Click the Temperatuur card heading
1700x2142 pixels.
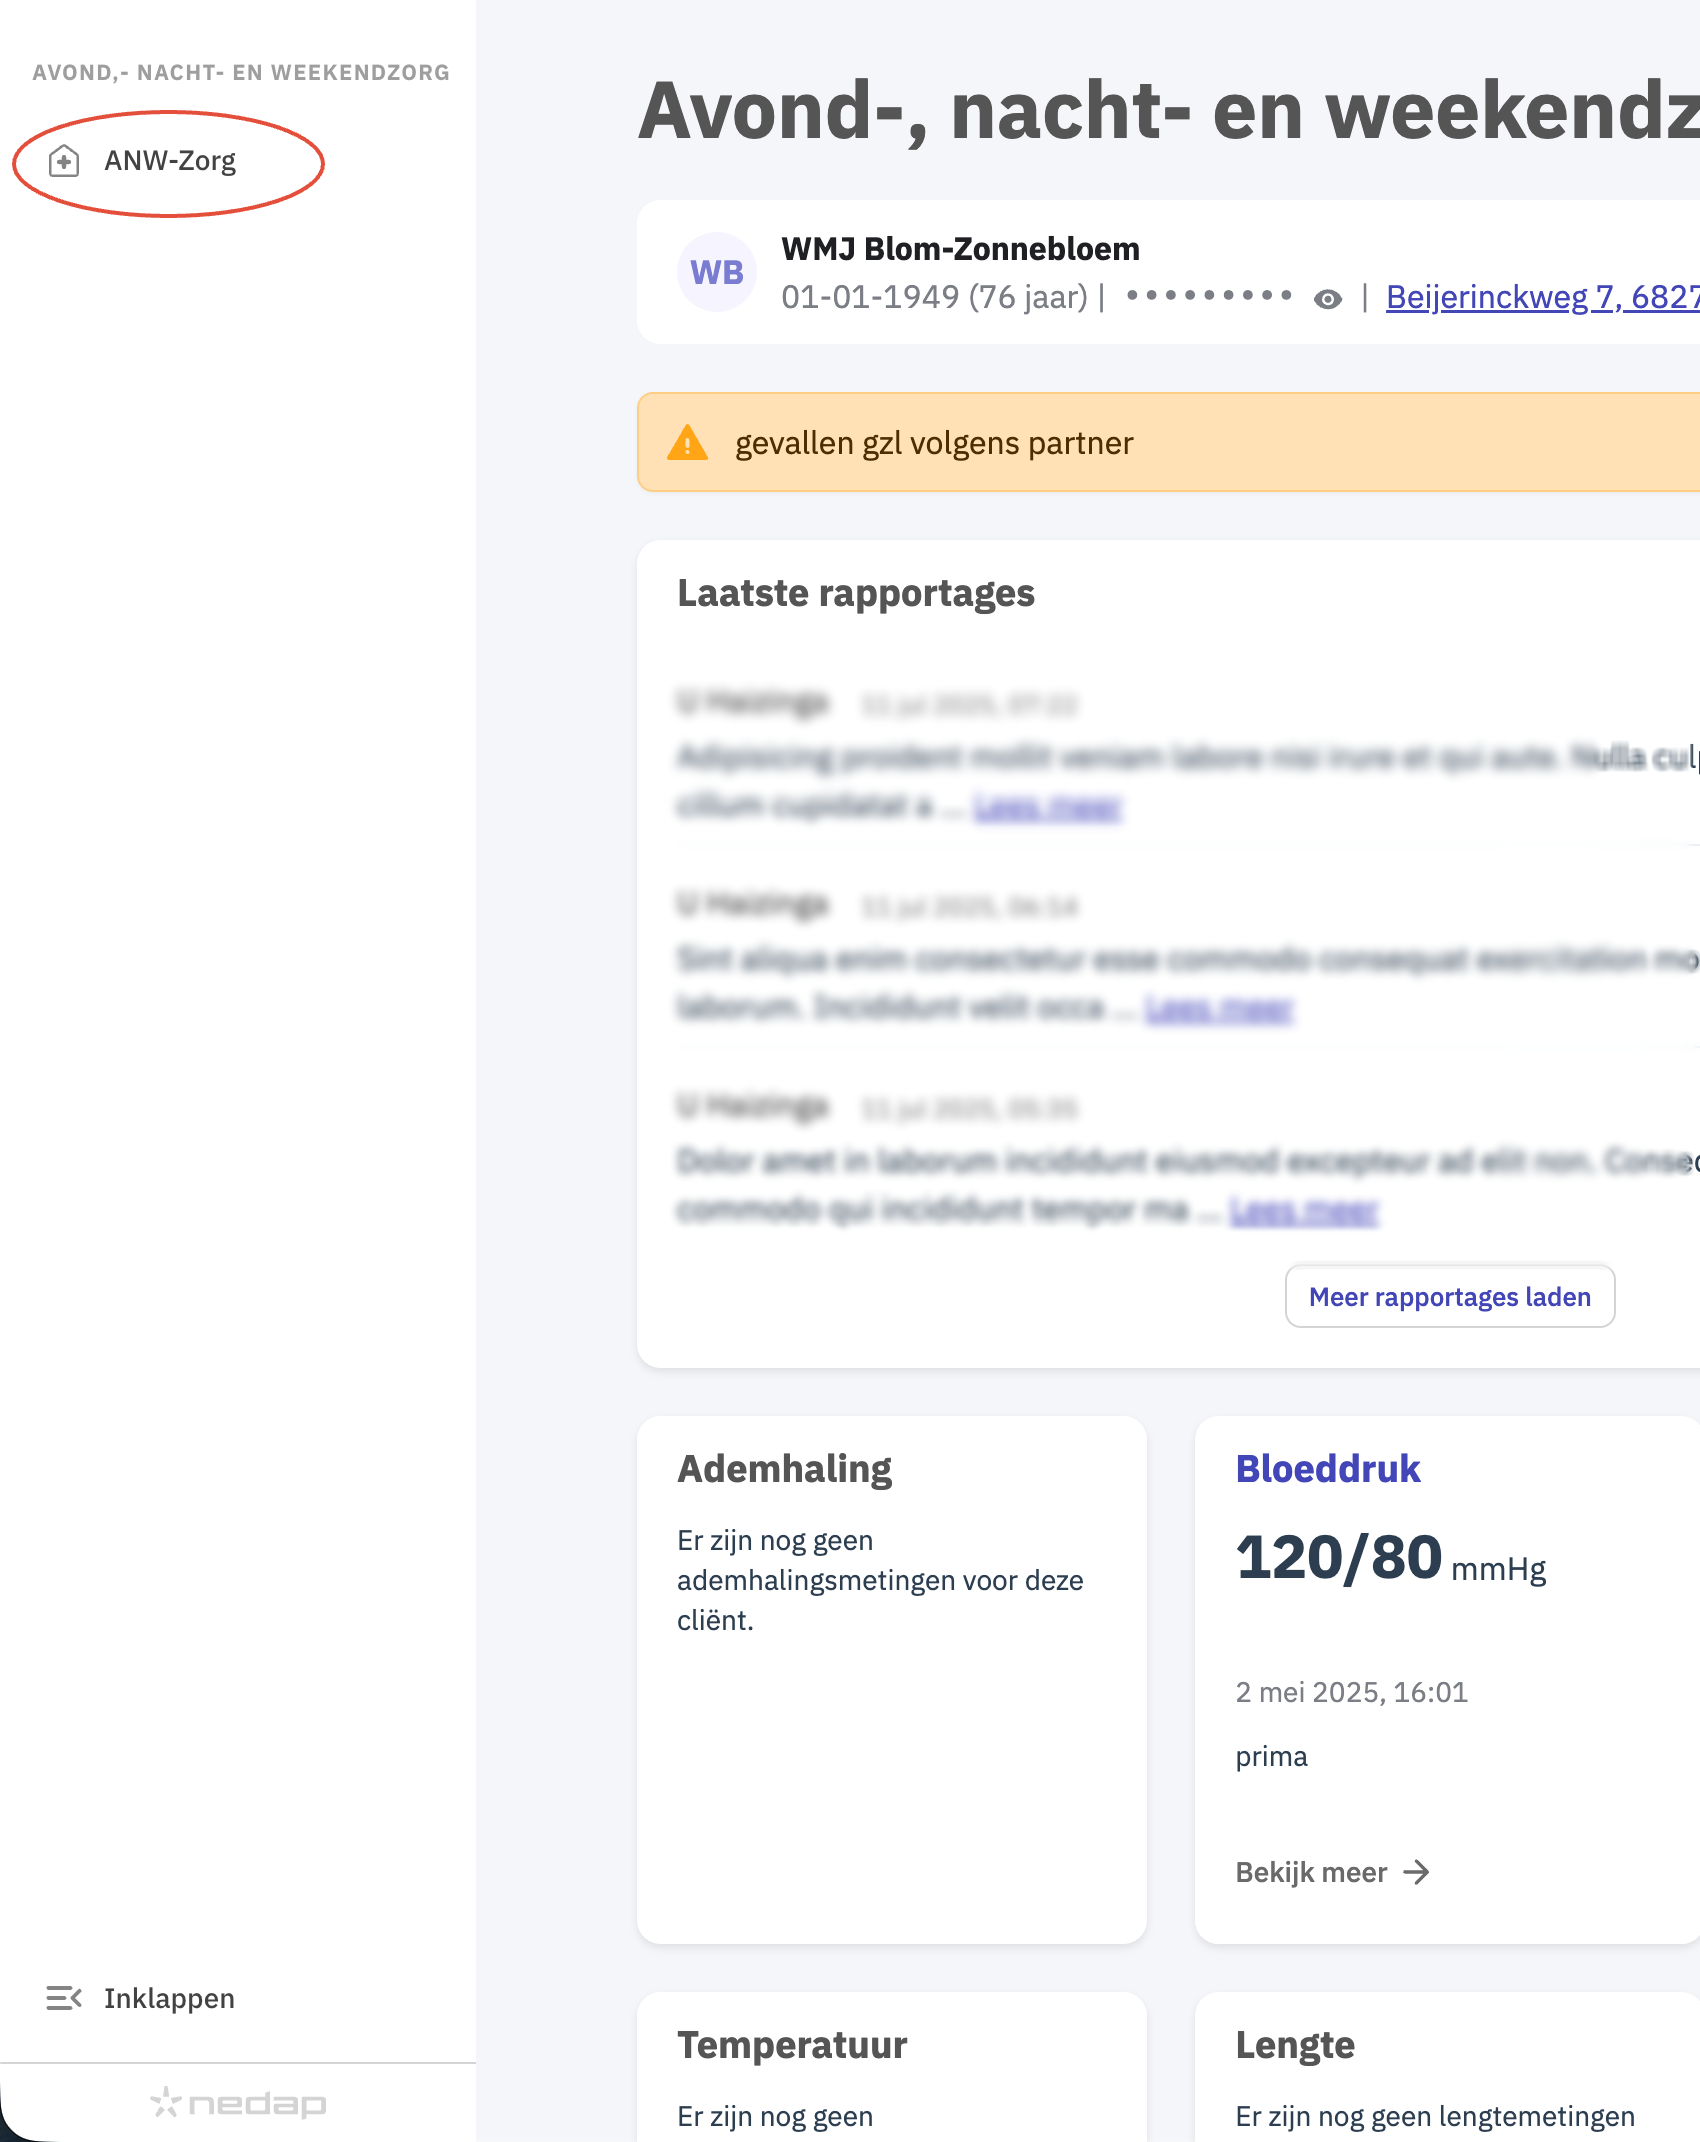point(792,2045)
